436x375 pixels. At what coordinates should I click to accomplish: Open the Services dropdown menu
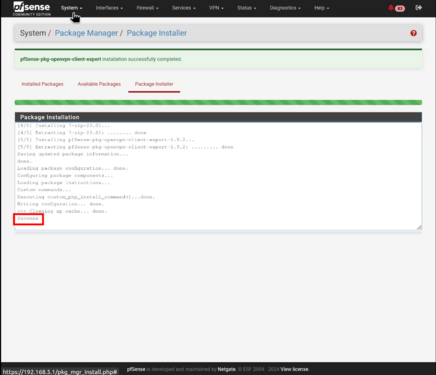[x=184, y=8]
